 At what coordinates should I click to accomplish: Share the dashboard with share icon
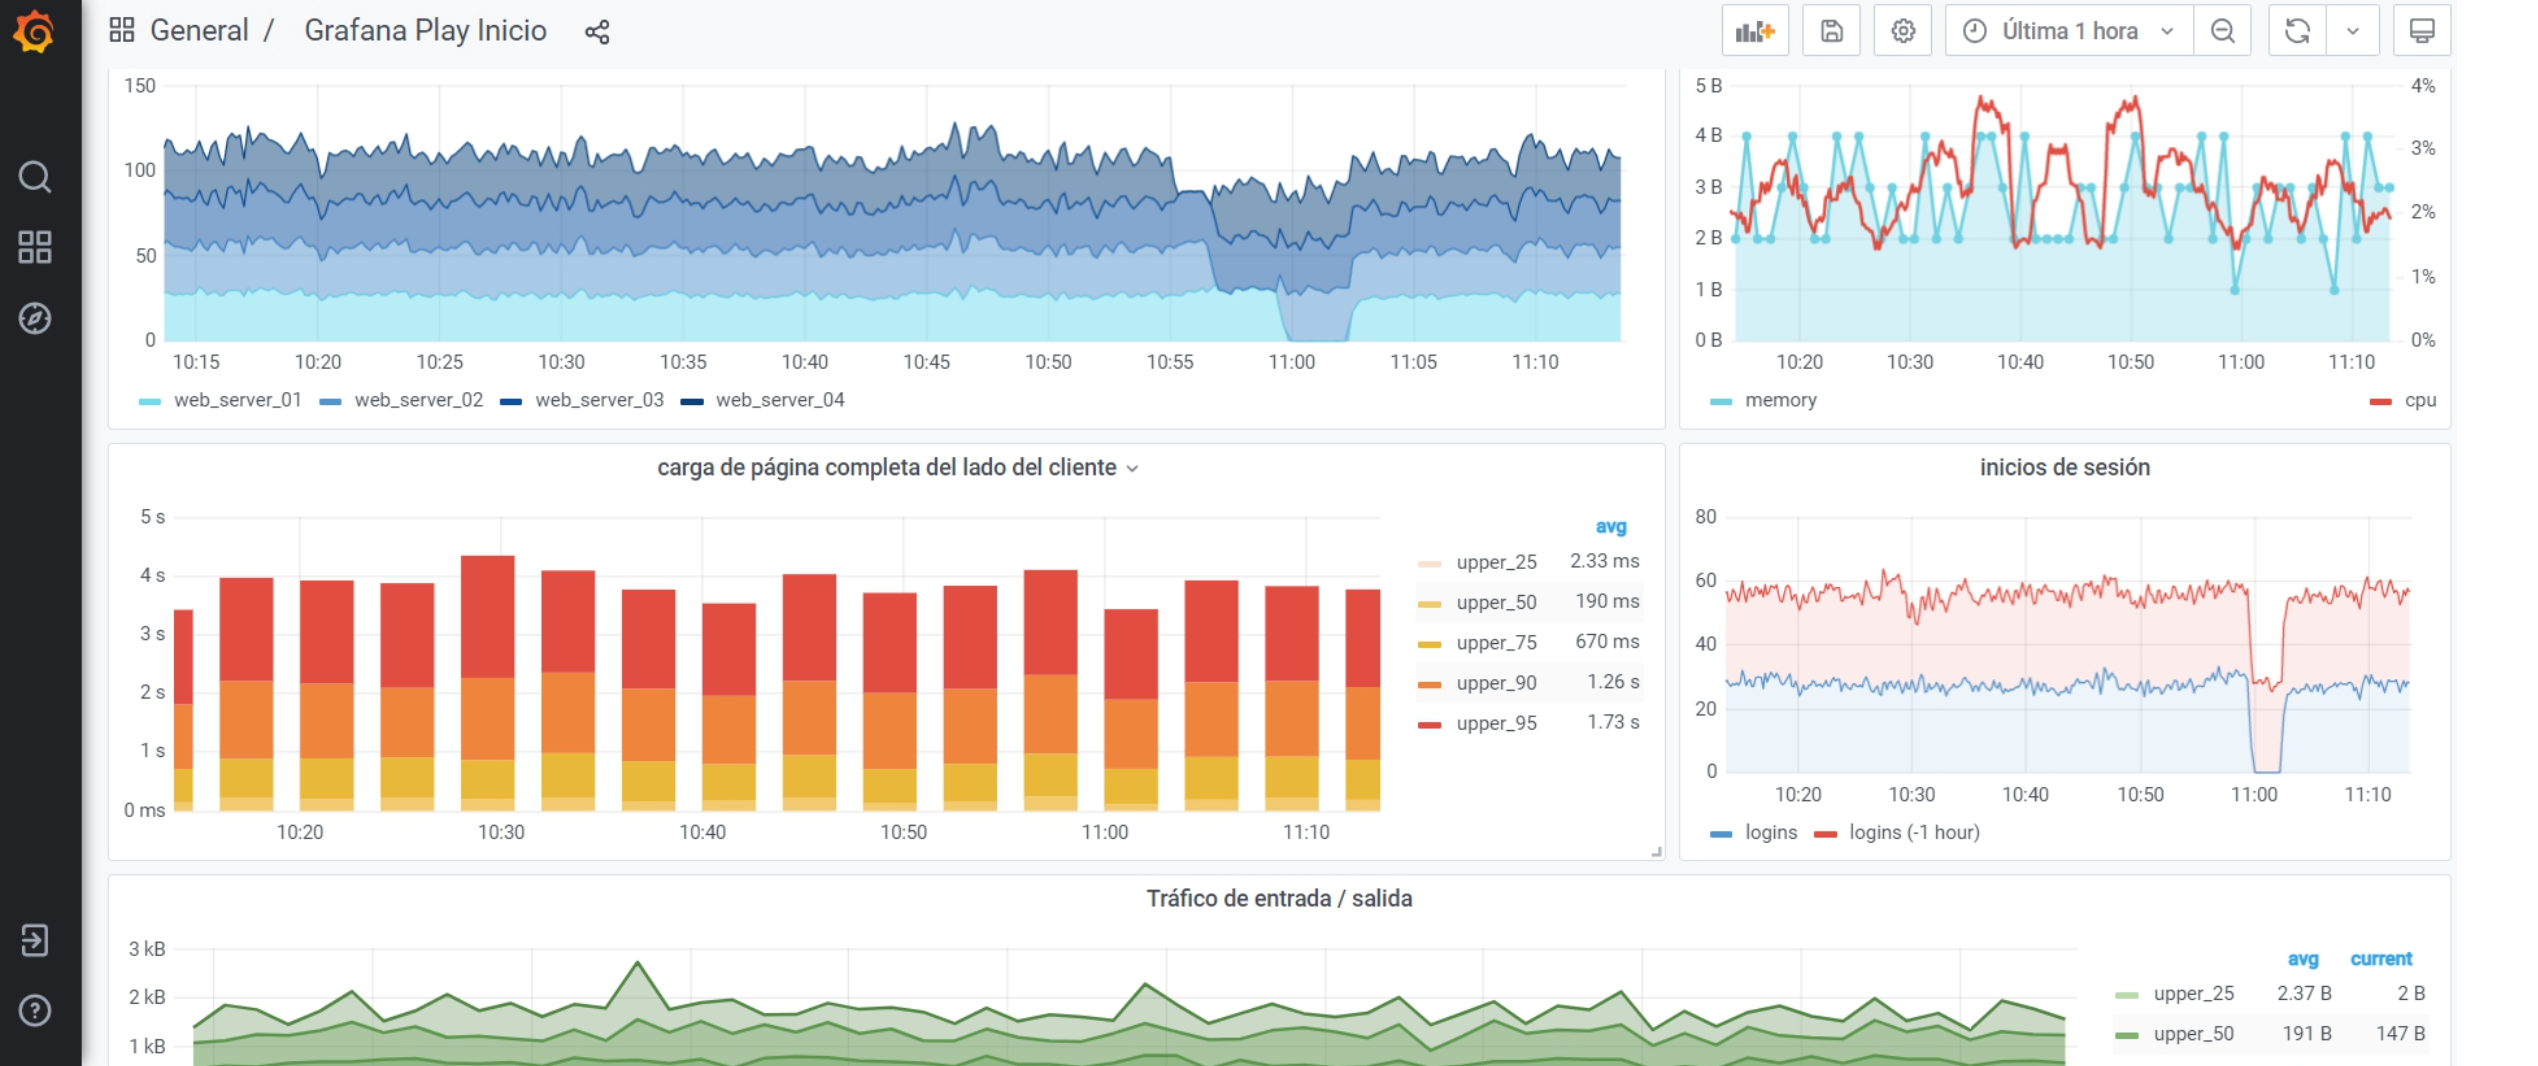tap(597, 32)
